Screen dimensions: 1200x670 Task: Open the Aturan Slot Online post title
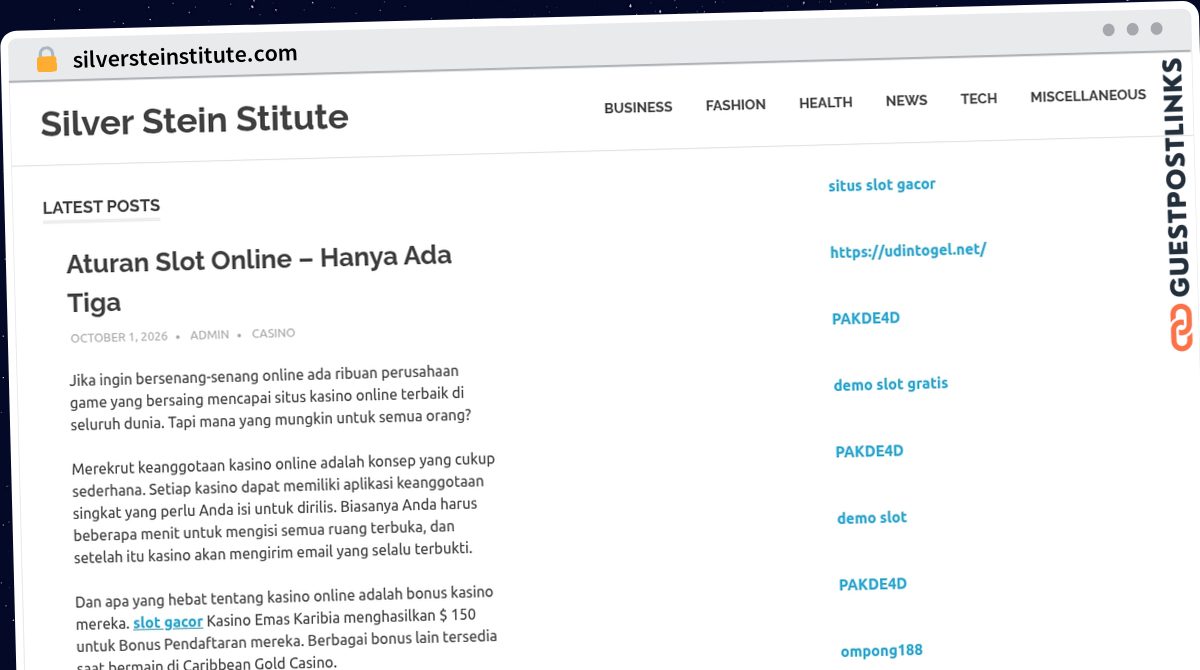[260, 279]
